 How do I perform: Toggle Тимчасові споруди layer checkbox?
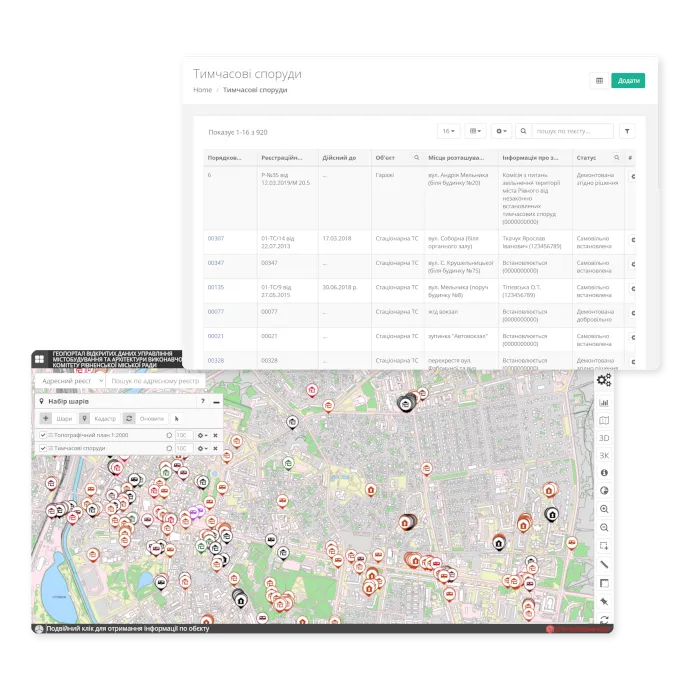coord(43,448)
